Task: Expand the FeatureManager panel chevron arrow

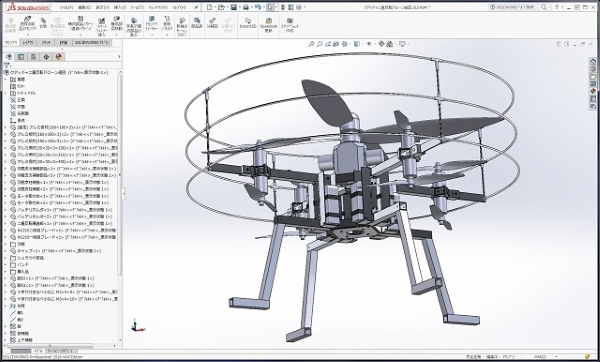Action: 119,57
